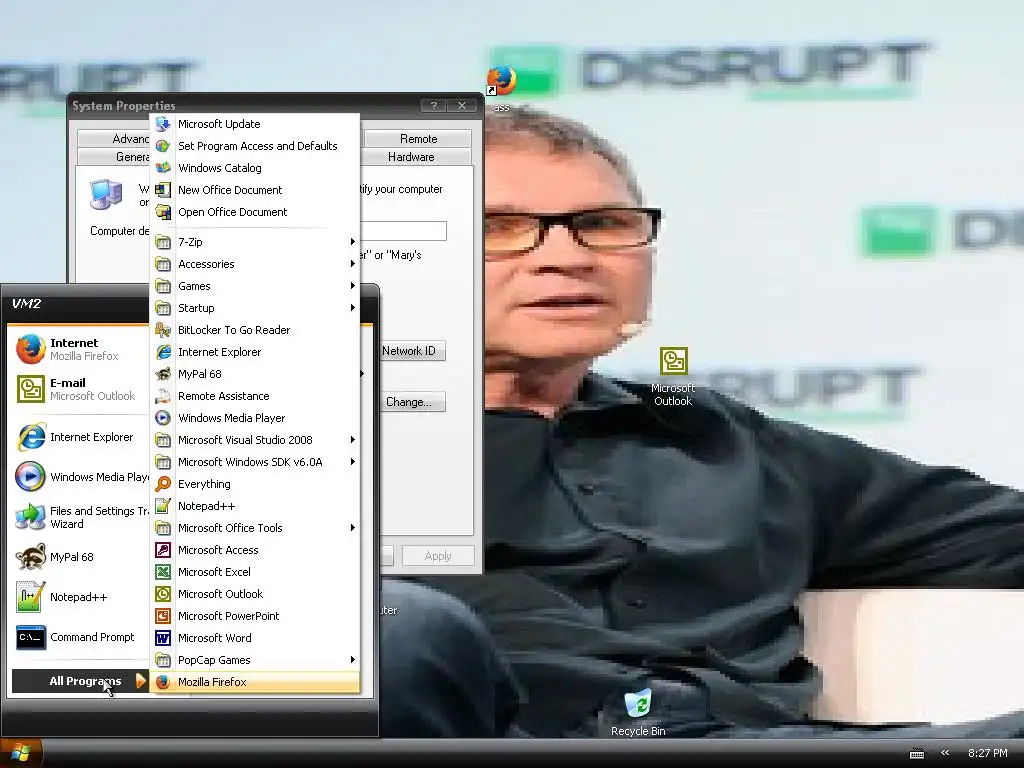1024x768 pixels.
Task: Start the Everything search tool
Action: [255, 484]
